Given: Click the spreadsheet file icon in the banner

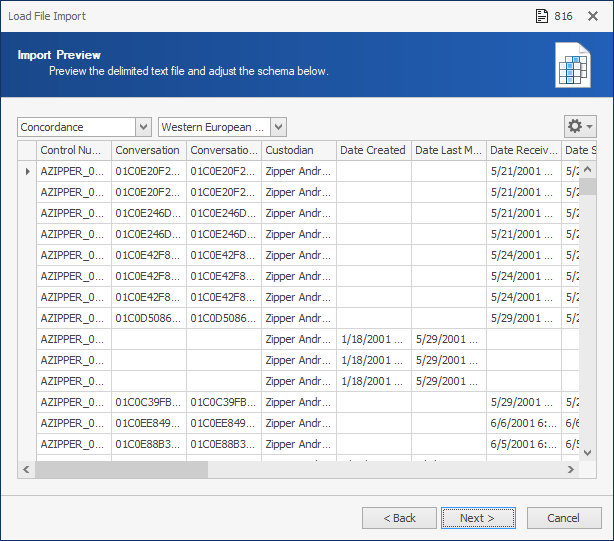Looking at the screenshot, I should (572, 65).
